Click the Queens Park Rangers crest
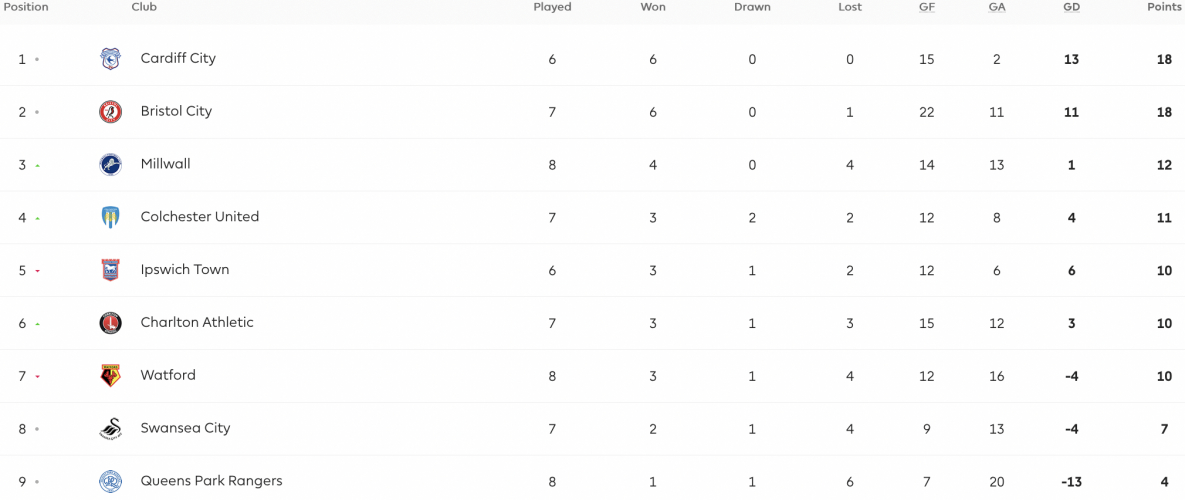The width and height of the screenshot is (1185, 500). [110, 482]
